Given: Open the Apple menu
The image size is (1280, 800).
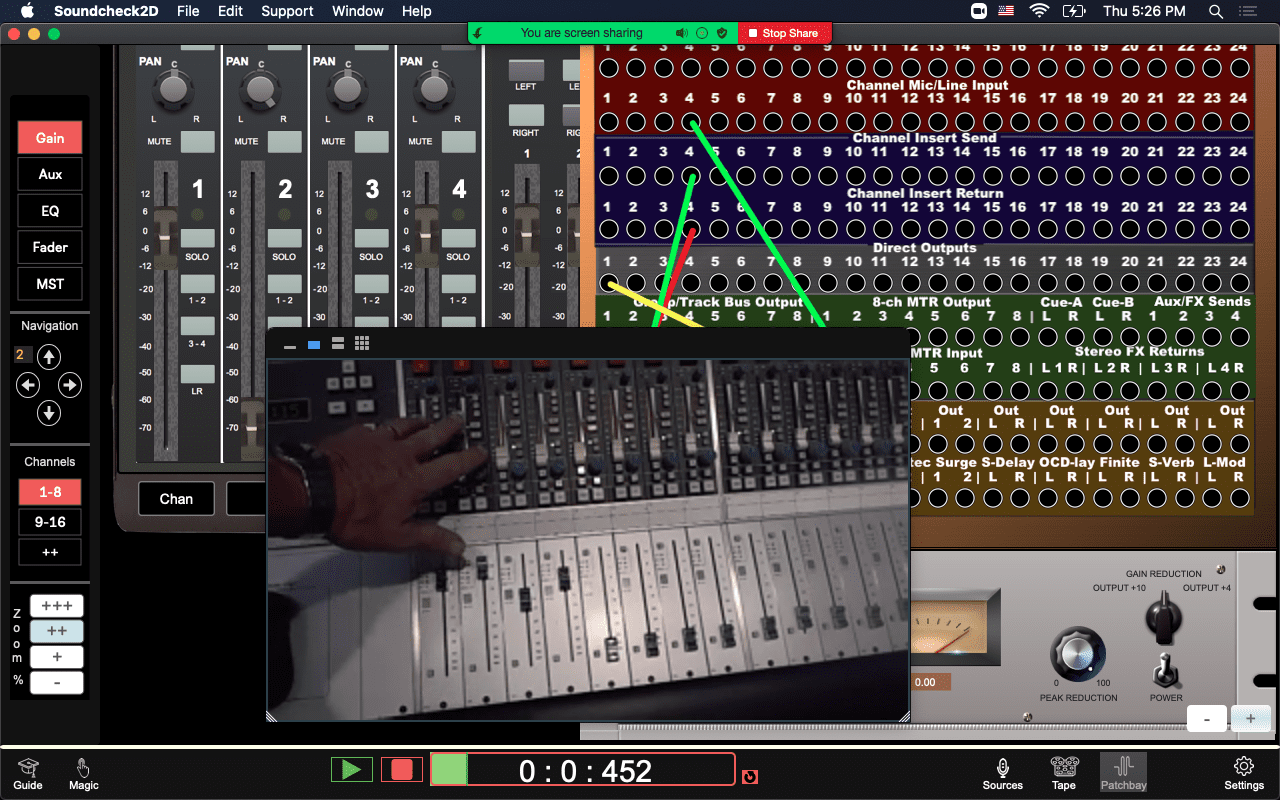Looking at the screenshot, I should (27, 11).
